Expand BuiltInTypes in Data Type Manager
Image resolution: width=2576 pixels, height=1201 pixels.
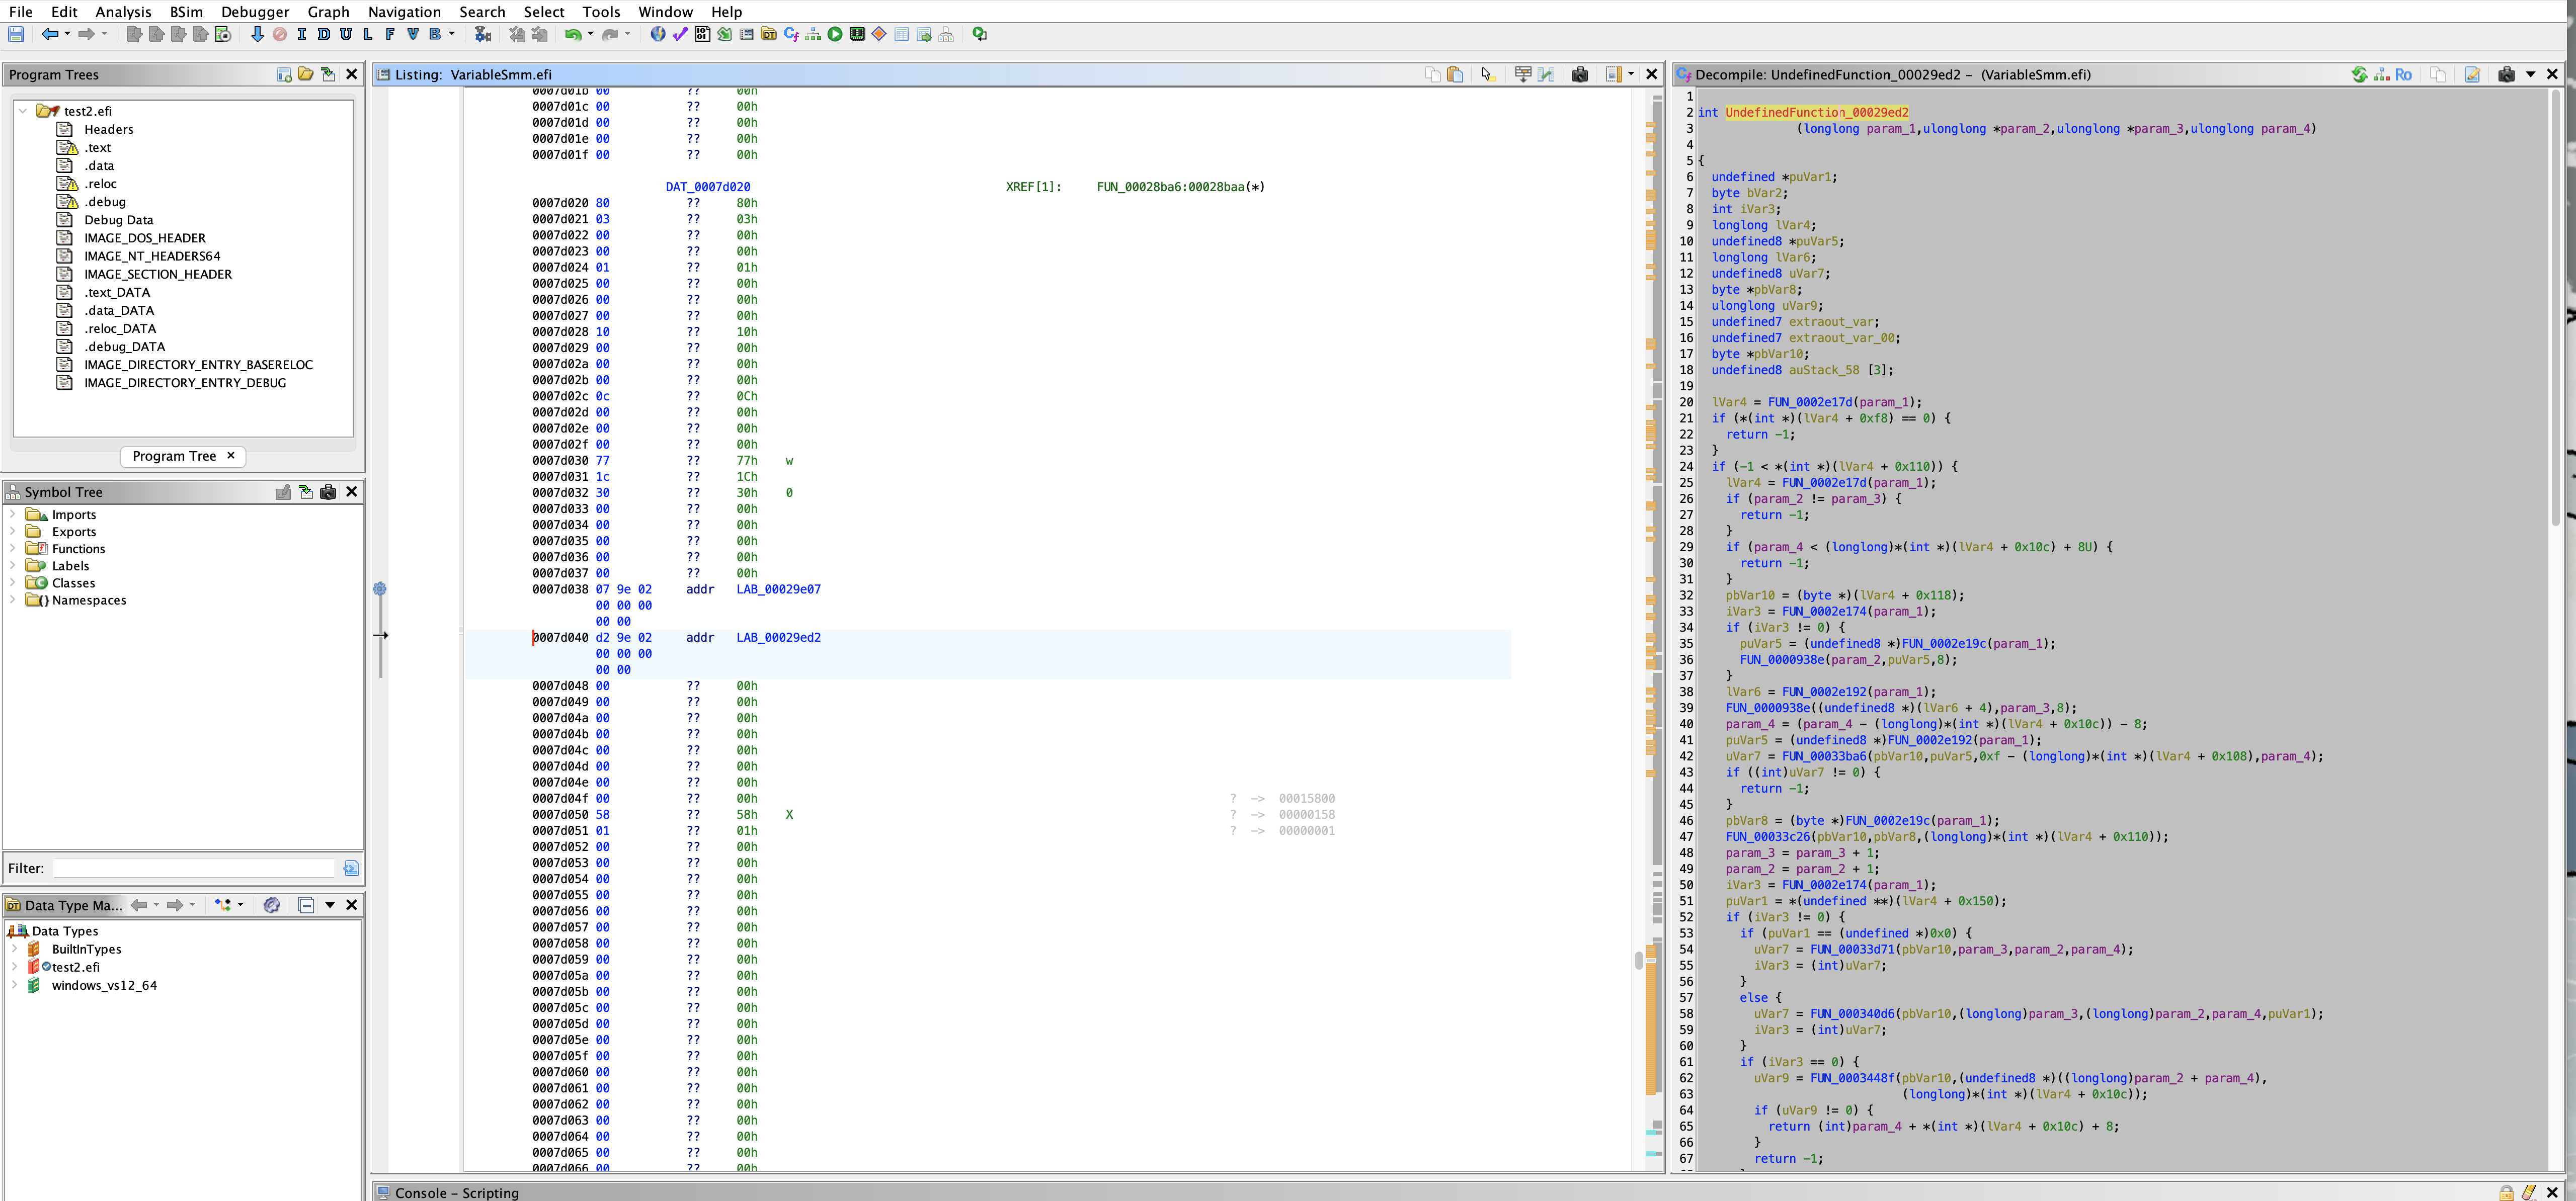(14, 949)
